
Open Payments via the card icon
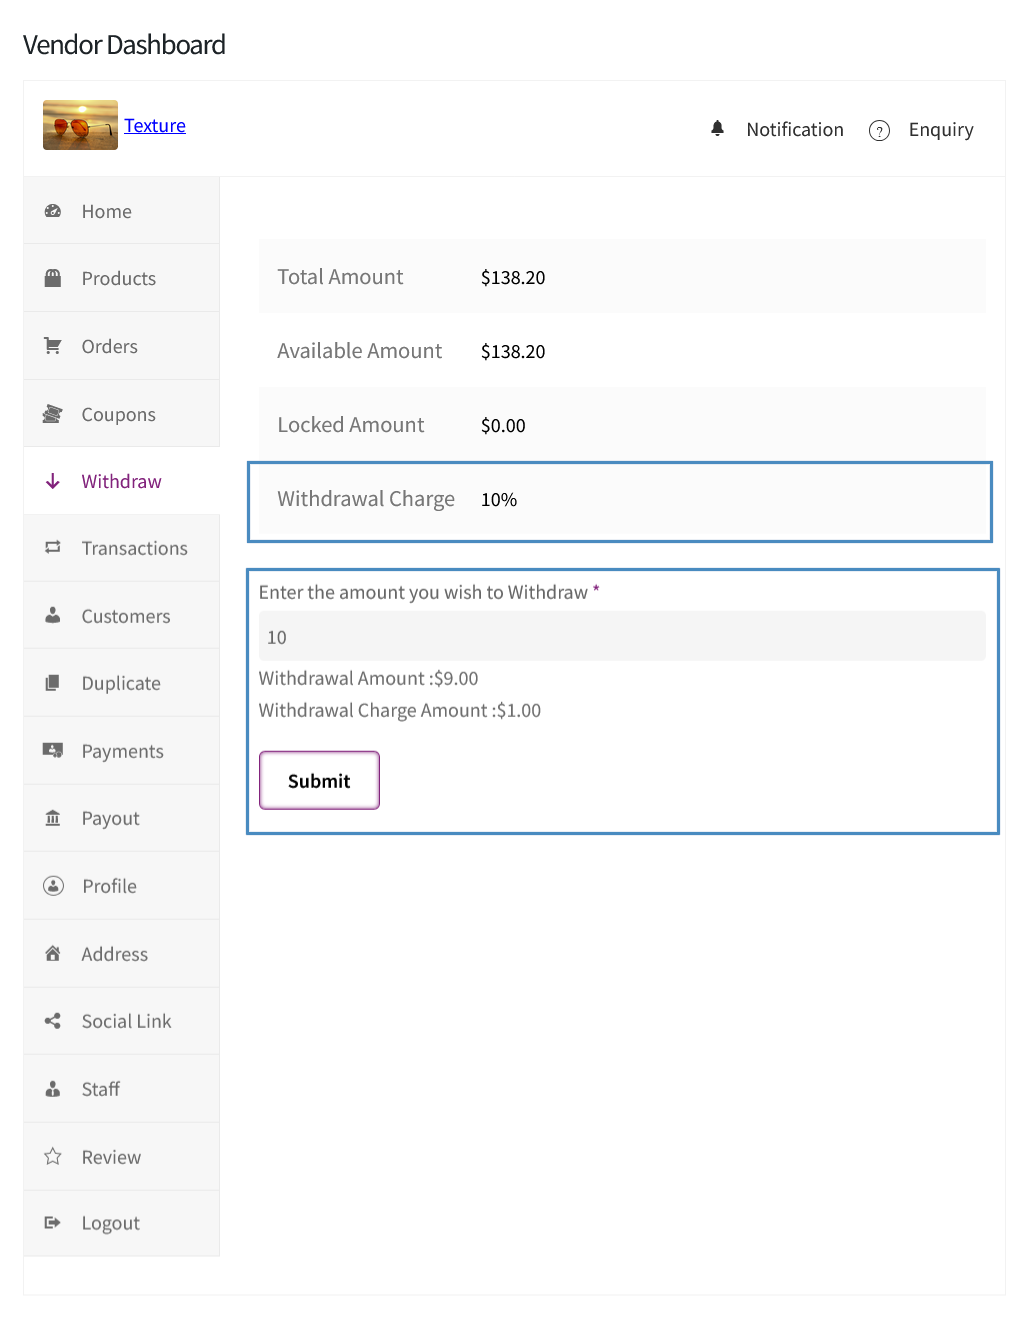coord(52,750)
